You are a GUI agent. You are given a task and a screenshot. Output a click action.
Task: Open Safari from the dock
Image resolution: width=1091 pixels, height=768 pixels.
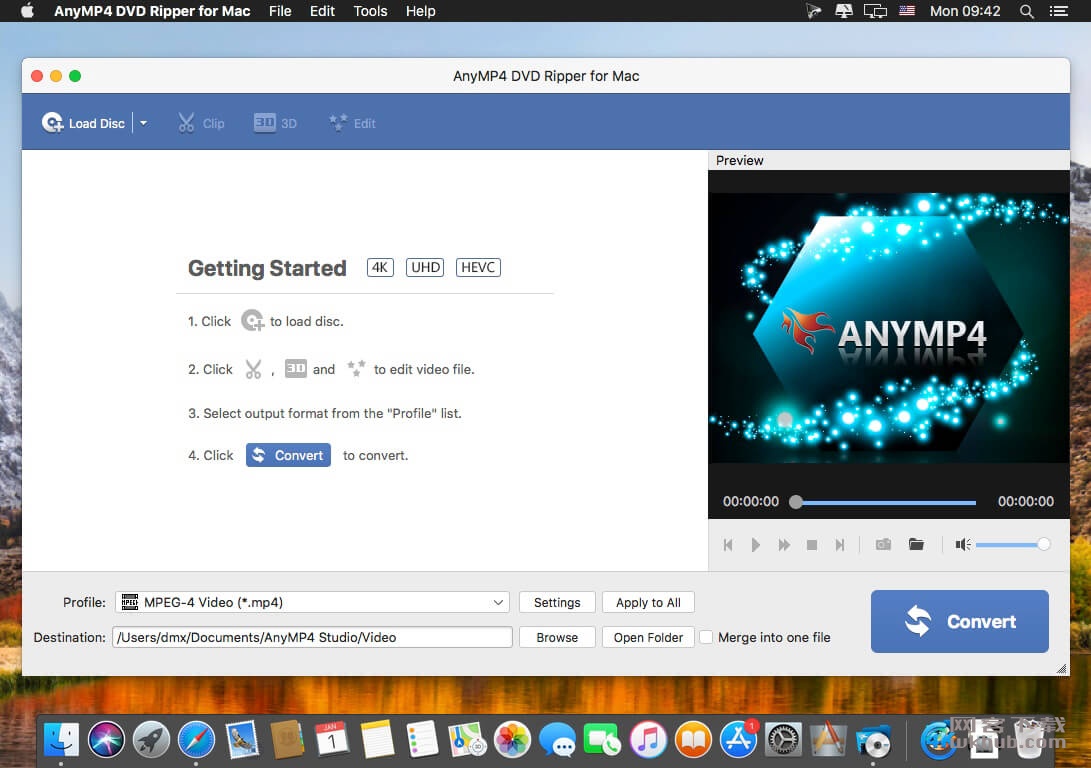(x=196, y=739)
